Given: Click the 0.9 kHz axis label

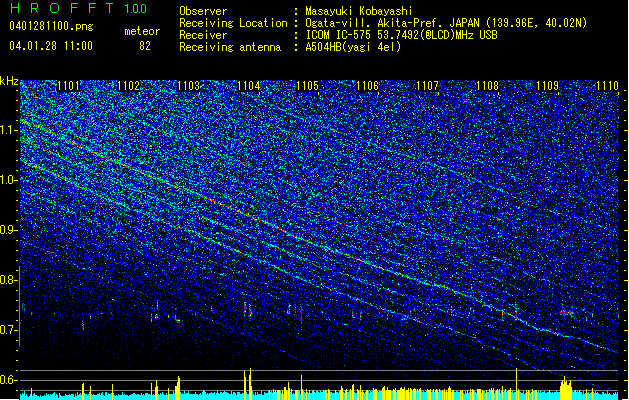Looking at the screenshot, I should (x=9, y=230).
